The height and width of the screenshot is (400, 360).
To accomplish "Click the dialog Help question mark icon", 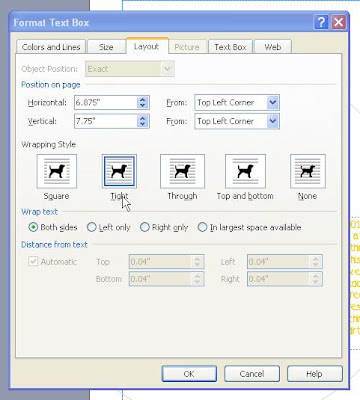I will click(321, 22).
